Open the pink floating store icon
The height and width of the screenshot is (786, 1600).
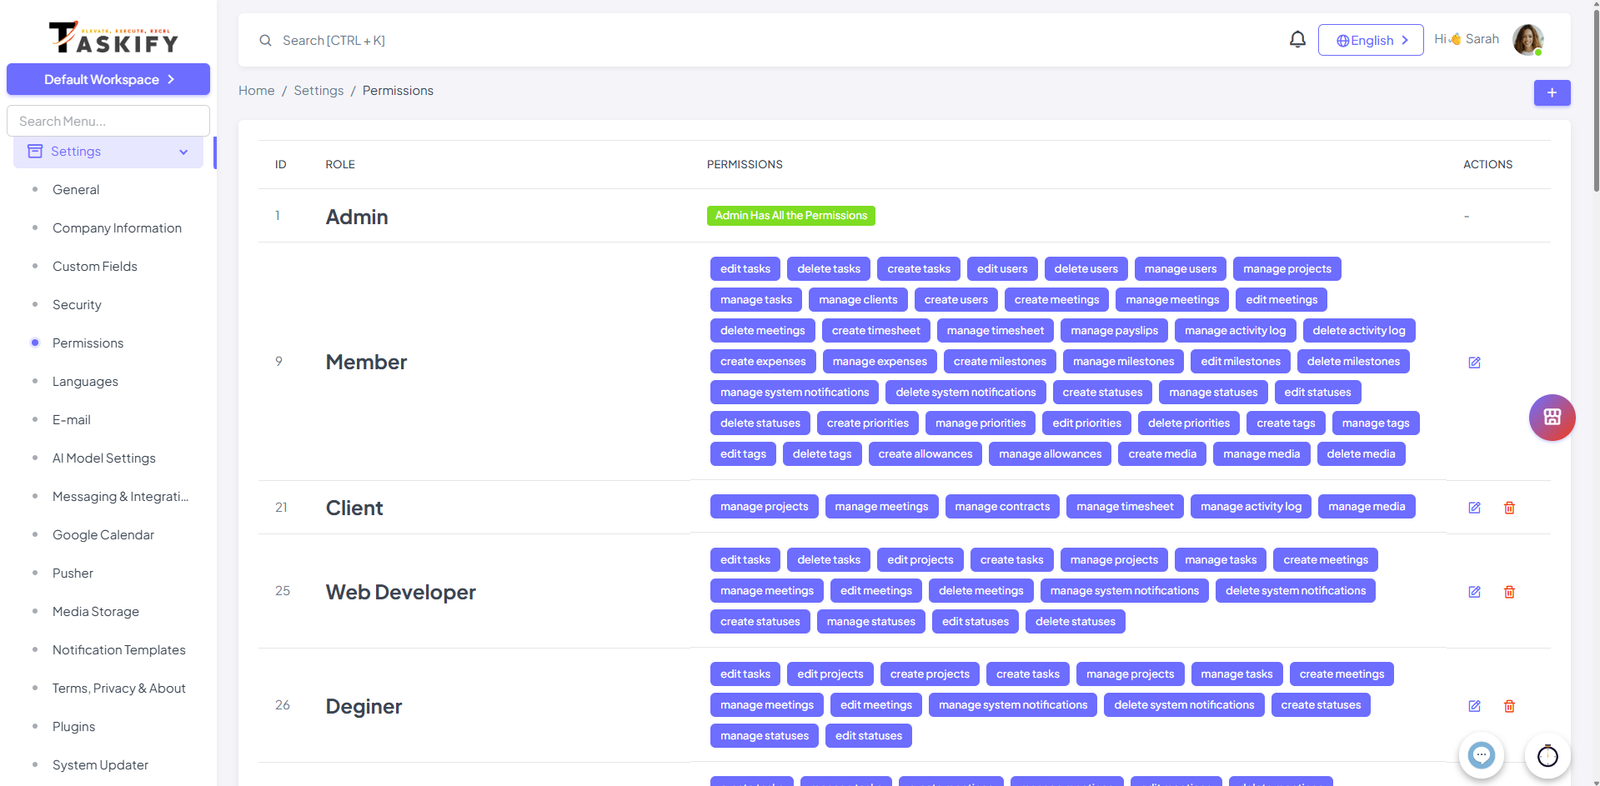click(1552, 417)
